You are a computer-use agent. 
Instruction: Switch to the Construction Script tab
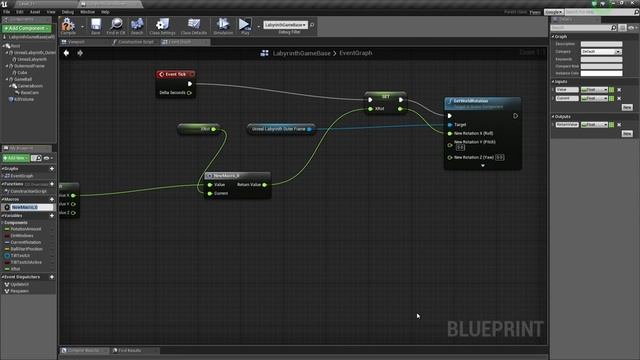point(133,42)
